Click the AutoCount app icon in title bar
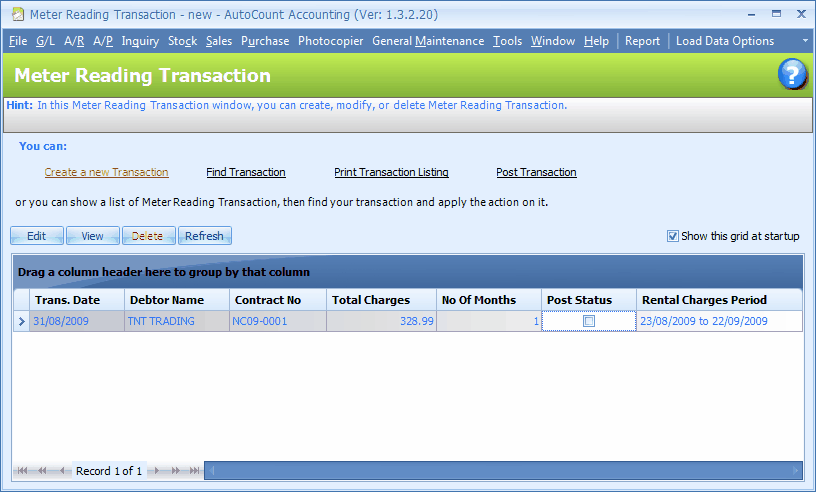Viewport: 816px width, 492px height. [18, 14]
